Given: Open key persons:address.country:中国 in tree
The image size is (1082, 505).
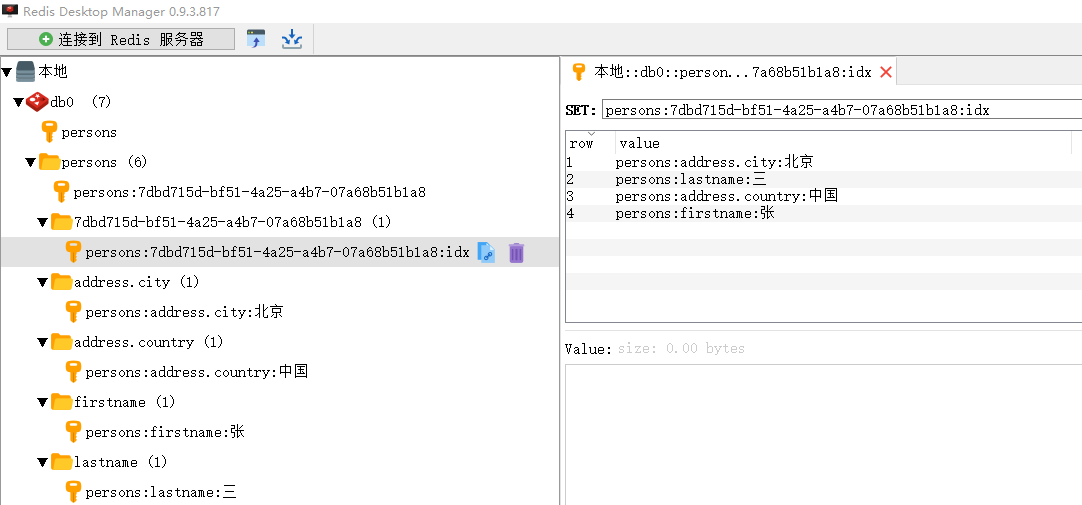Looking at the screenshot, I should click(x=196, y=372).
